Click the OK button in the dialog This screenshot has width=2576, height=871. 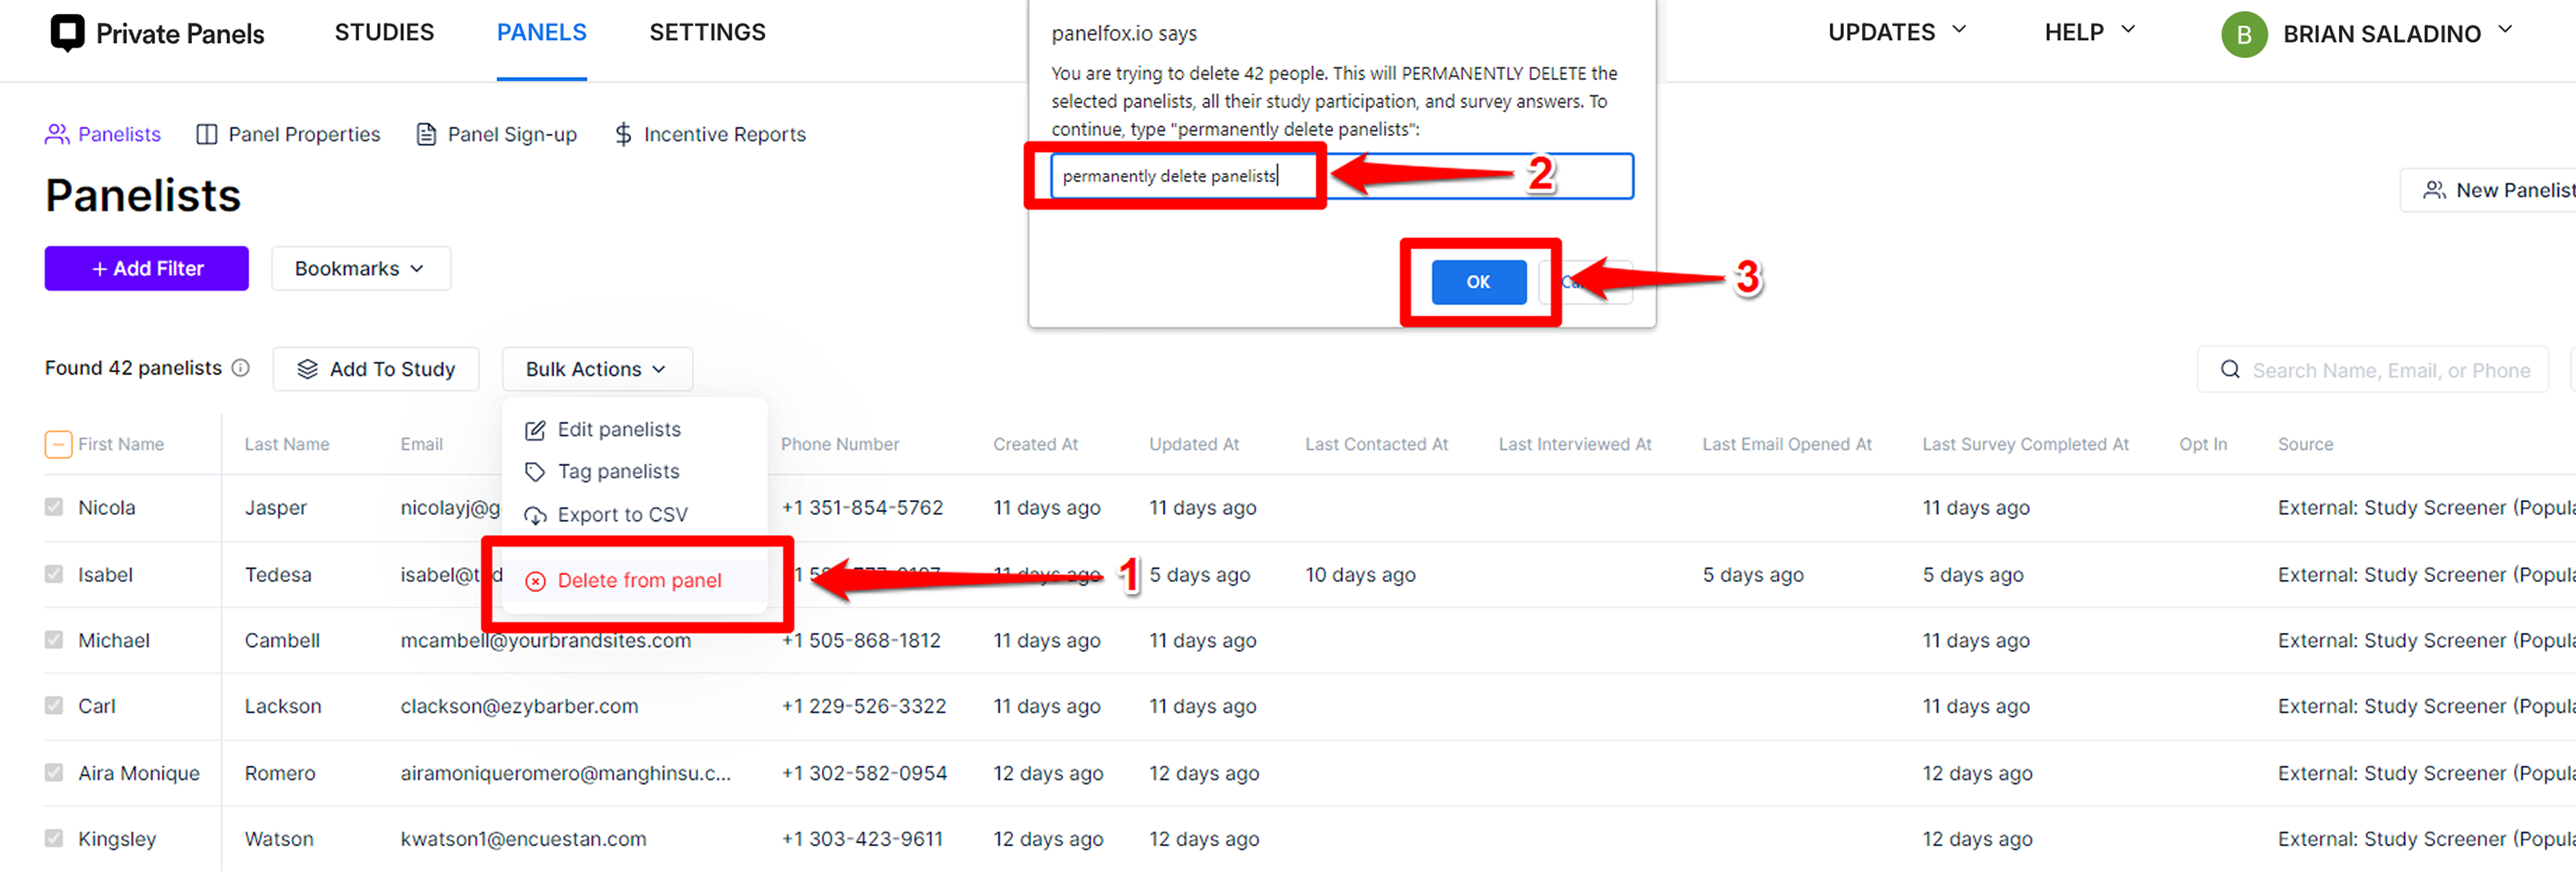1478,282
